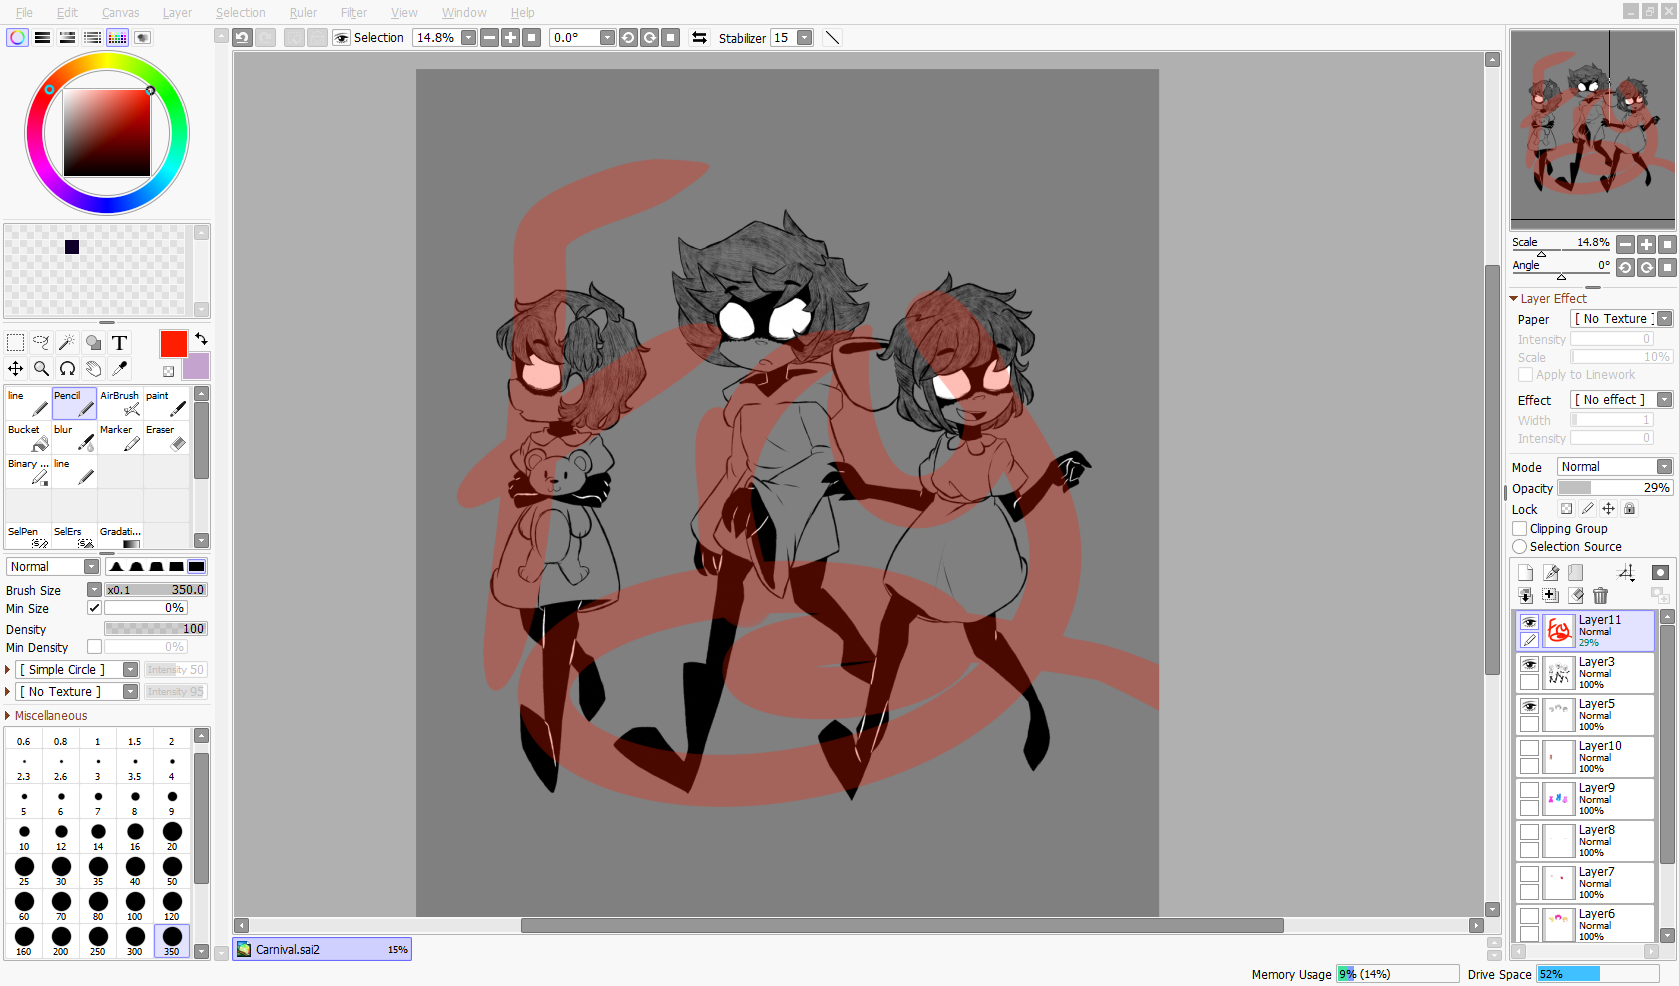
Task: Select the Pencil brush
Action: [x=74, y=404]
